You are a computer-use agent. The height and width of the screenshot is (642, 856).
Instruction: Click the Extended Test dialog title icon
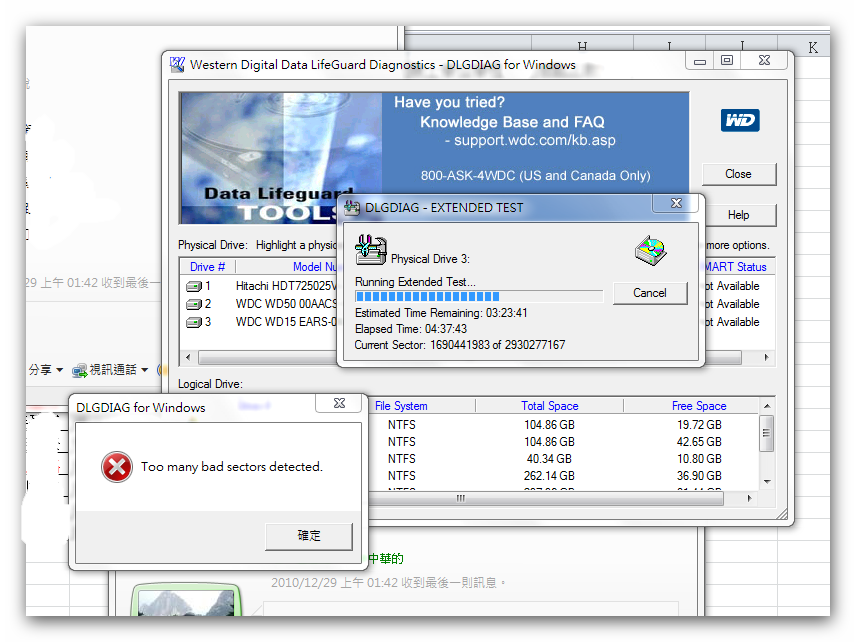tap(352, 208)
